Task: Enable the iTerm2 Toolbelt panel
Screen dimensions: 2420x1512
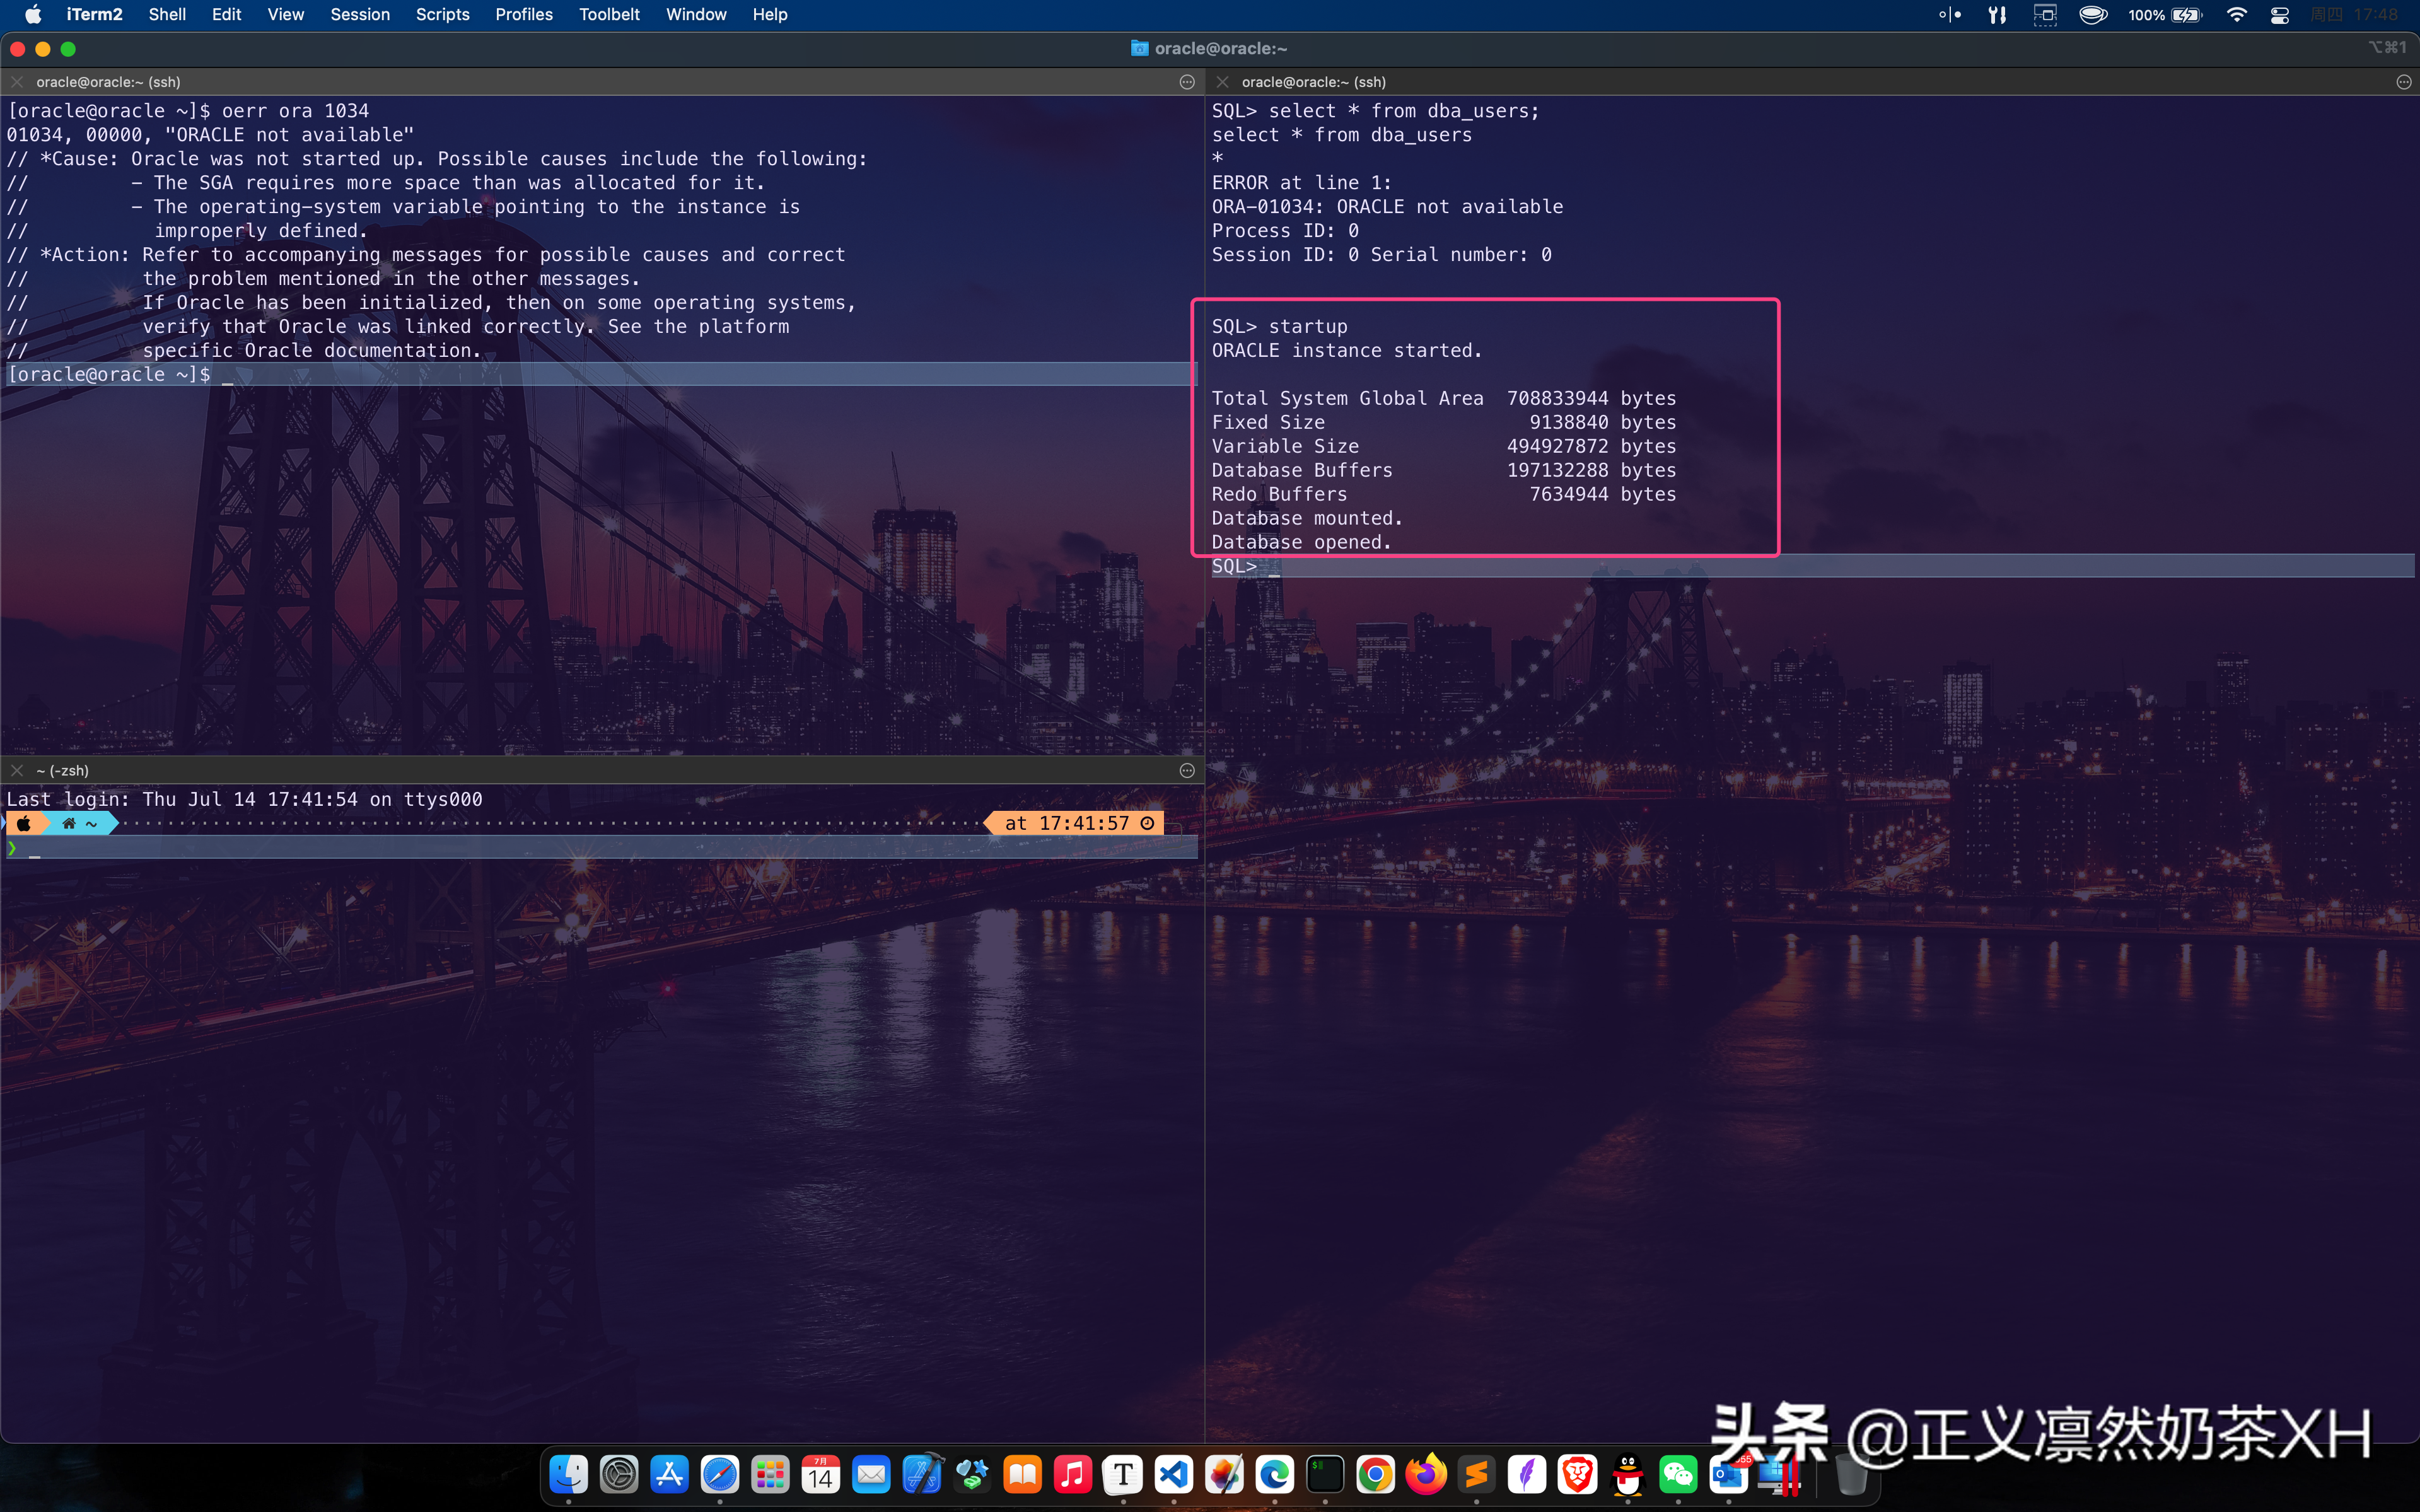Action: [x=609, y=14]
